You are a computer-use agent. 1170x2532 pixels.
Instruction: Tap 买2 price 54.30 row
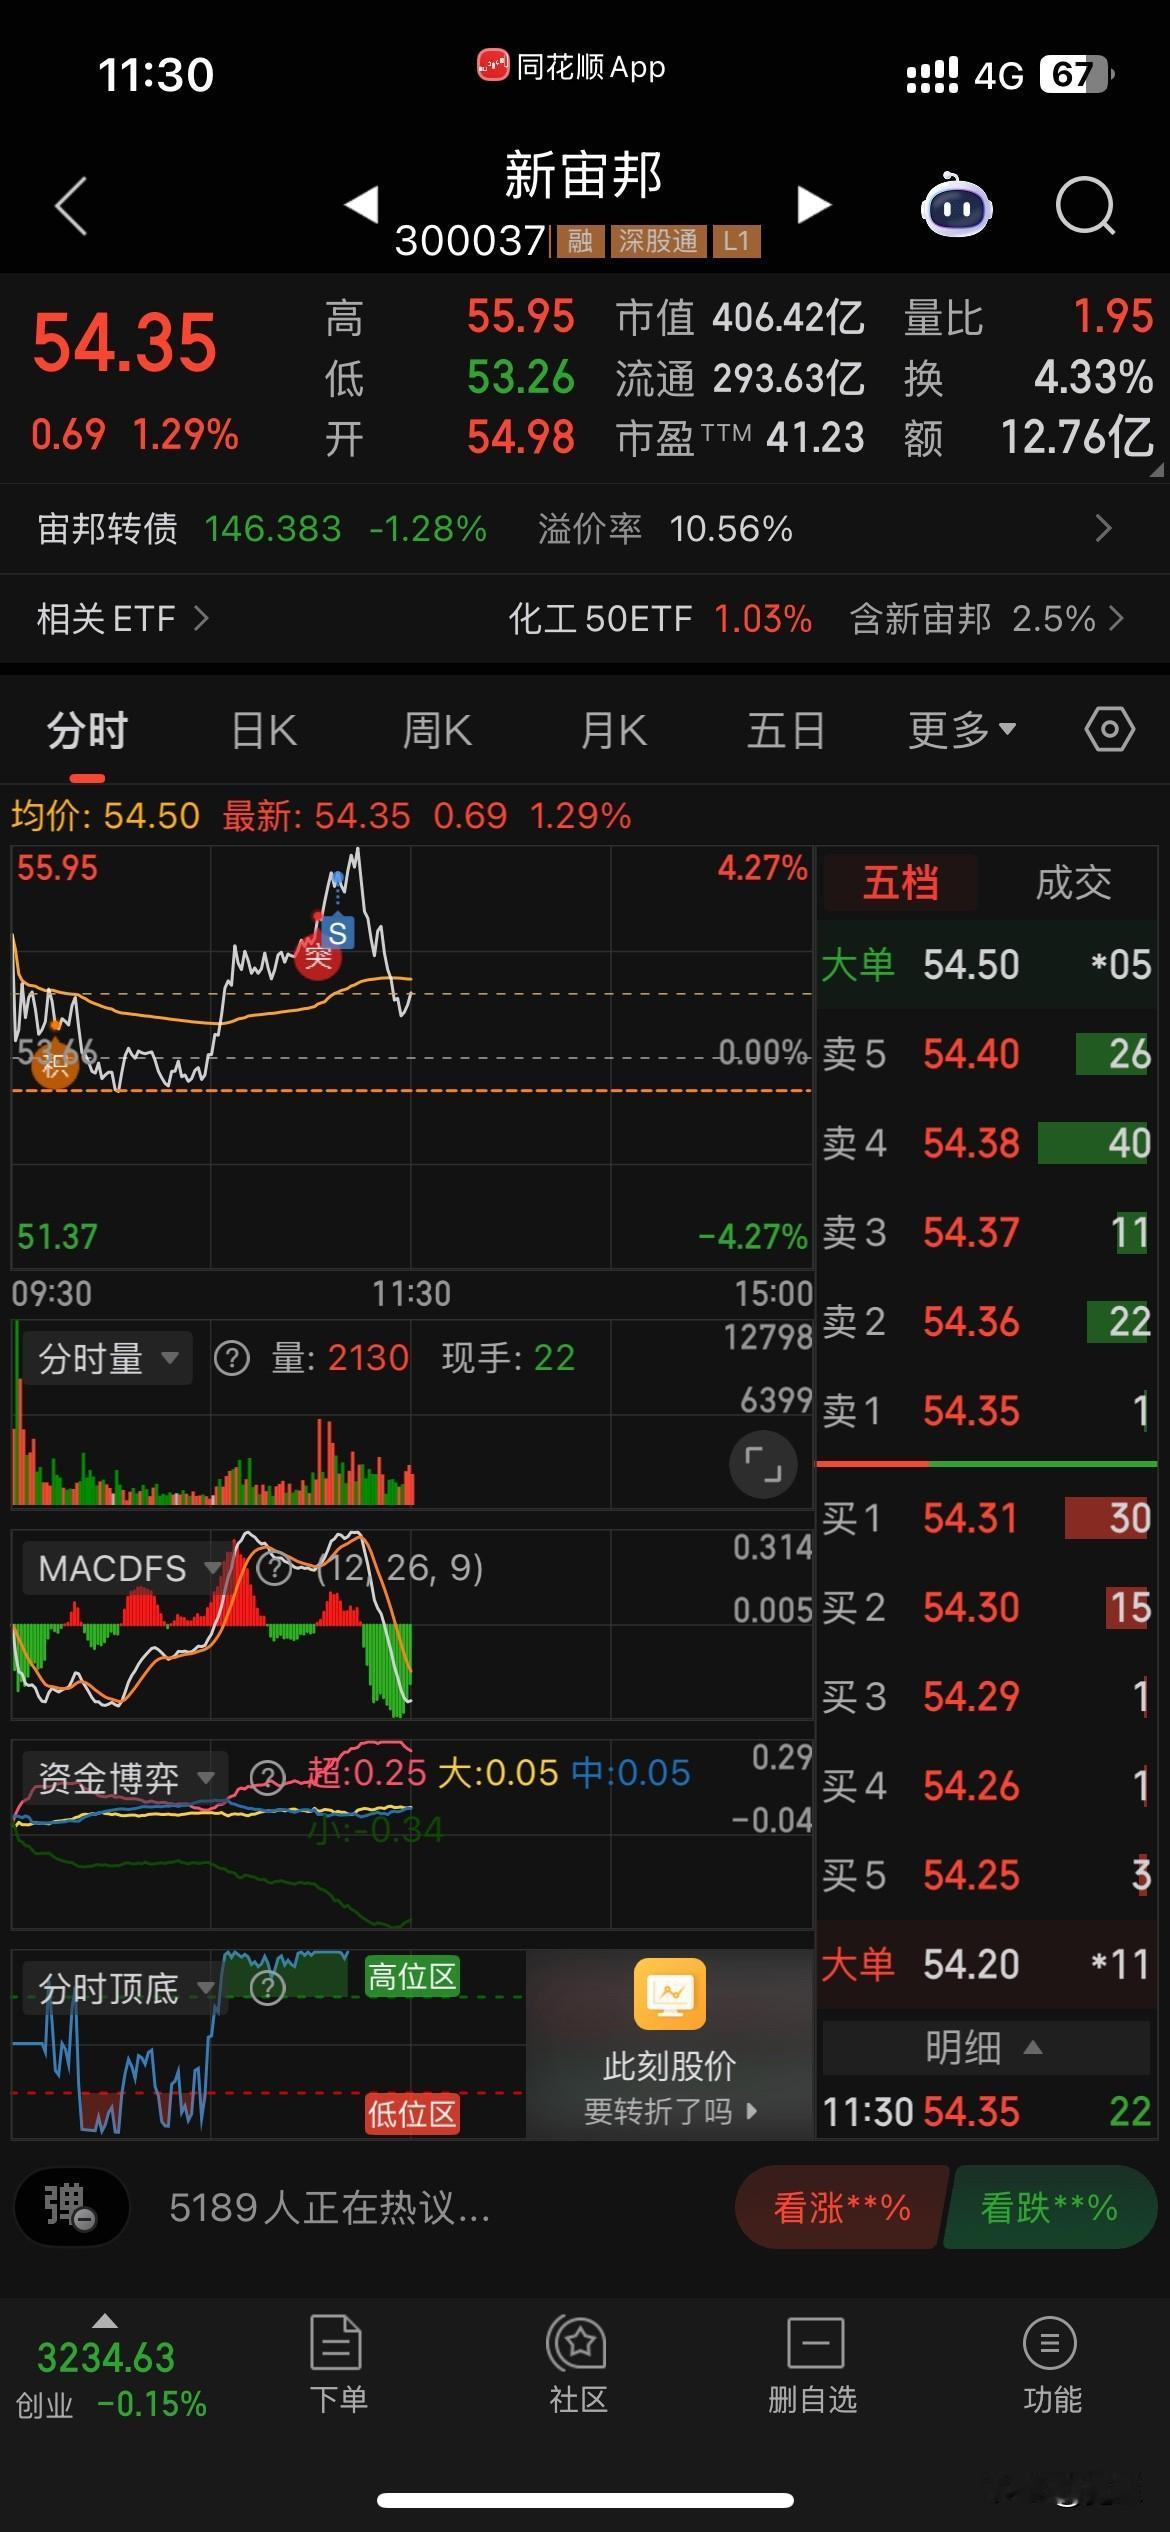click(x=986, y=1607)
